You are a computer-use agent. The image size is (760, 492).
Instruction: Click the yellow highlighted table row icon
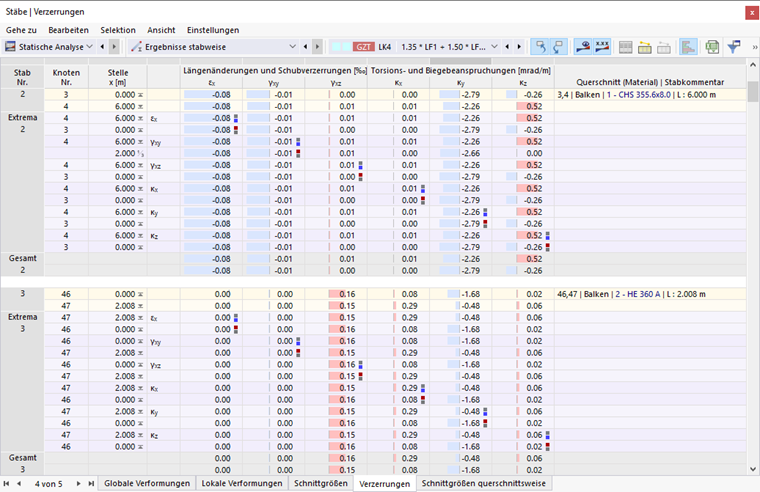(x=645, y=47)
